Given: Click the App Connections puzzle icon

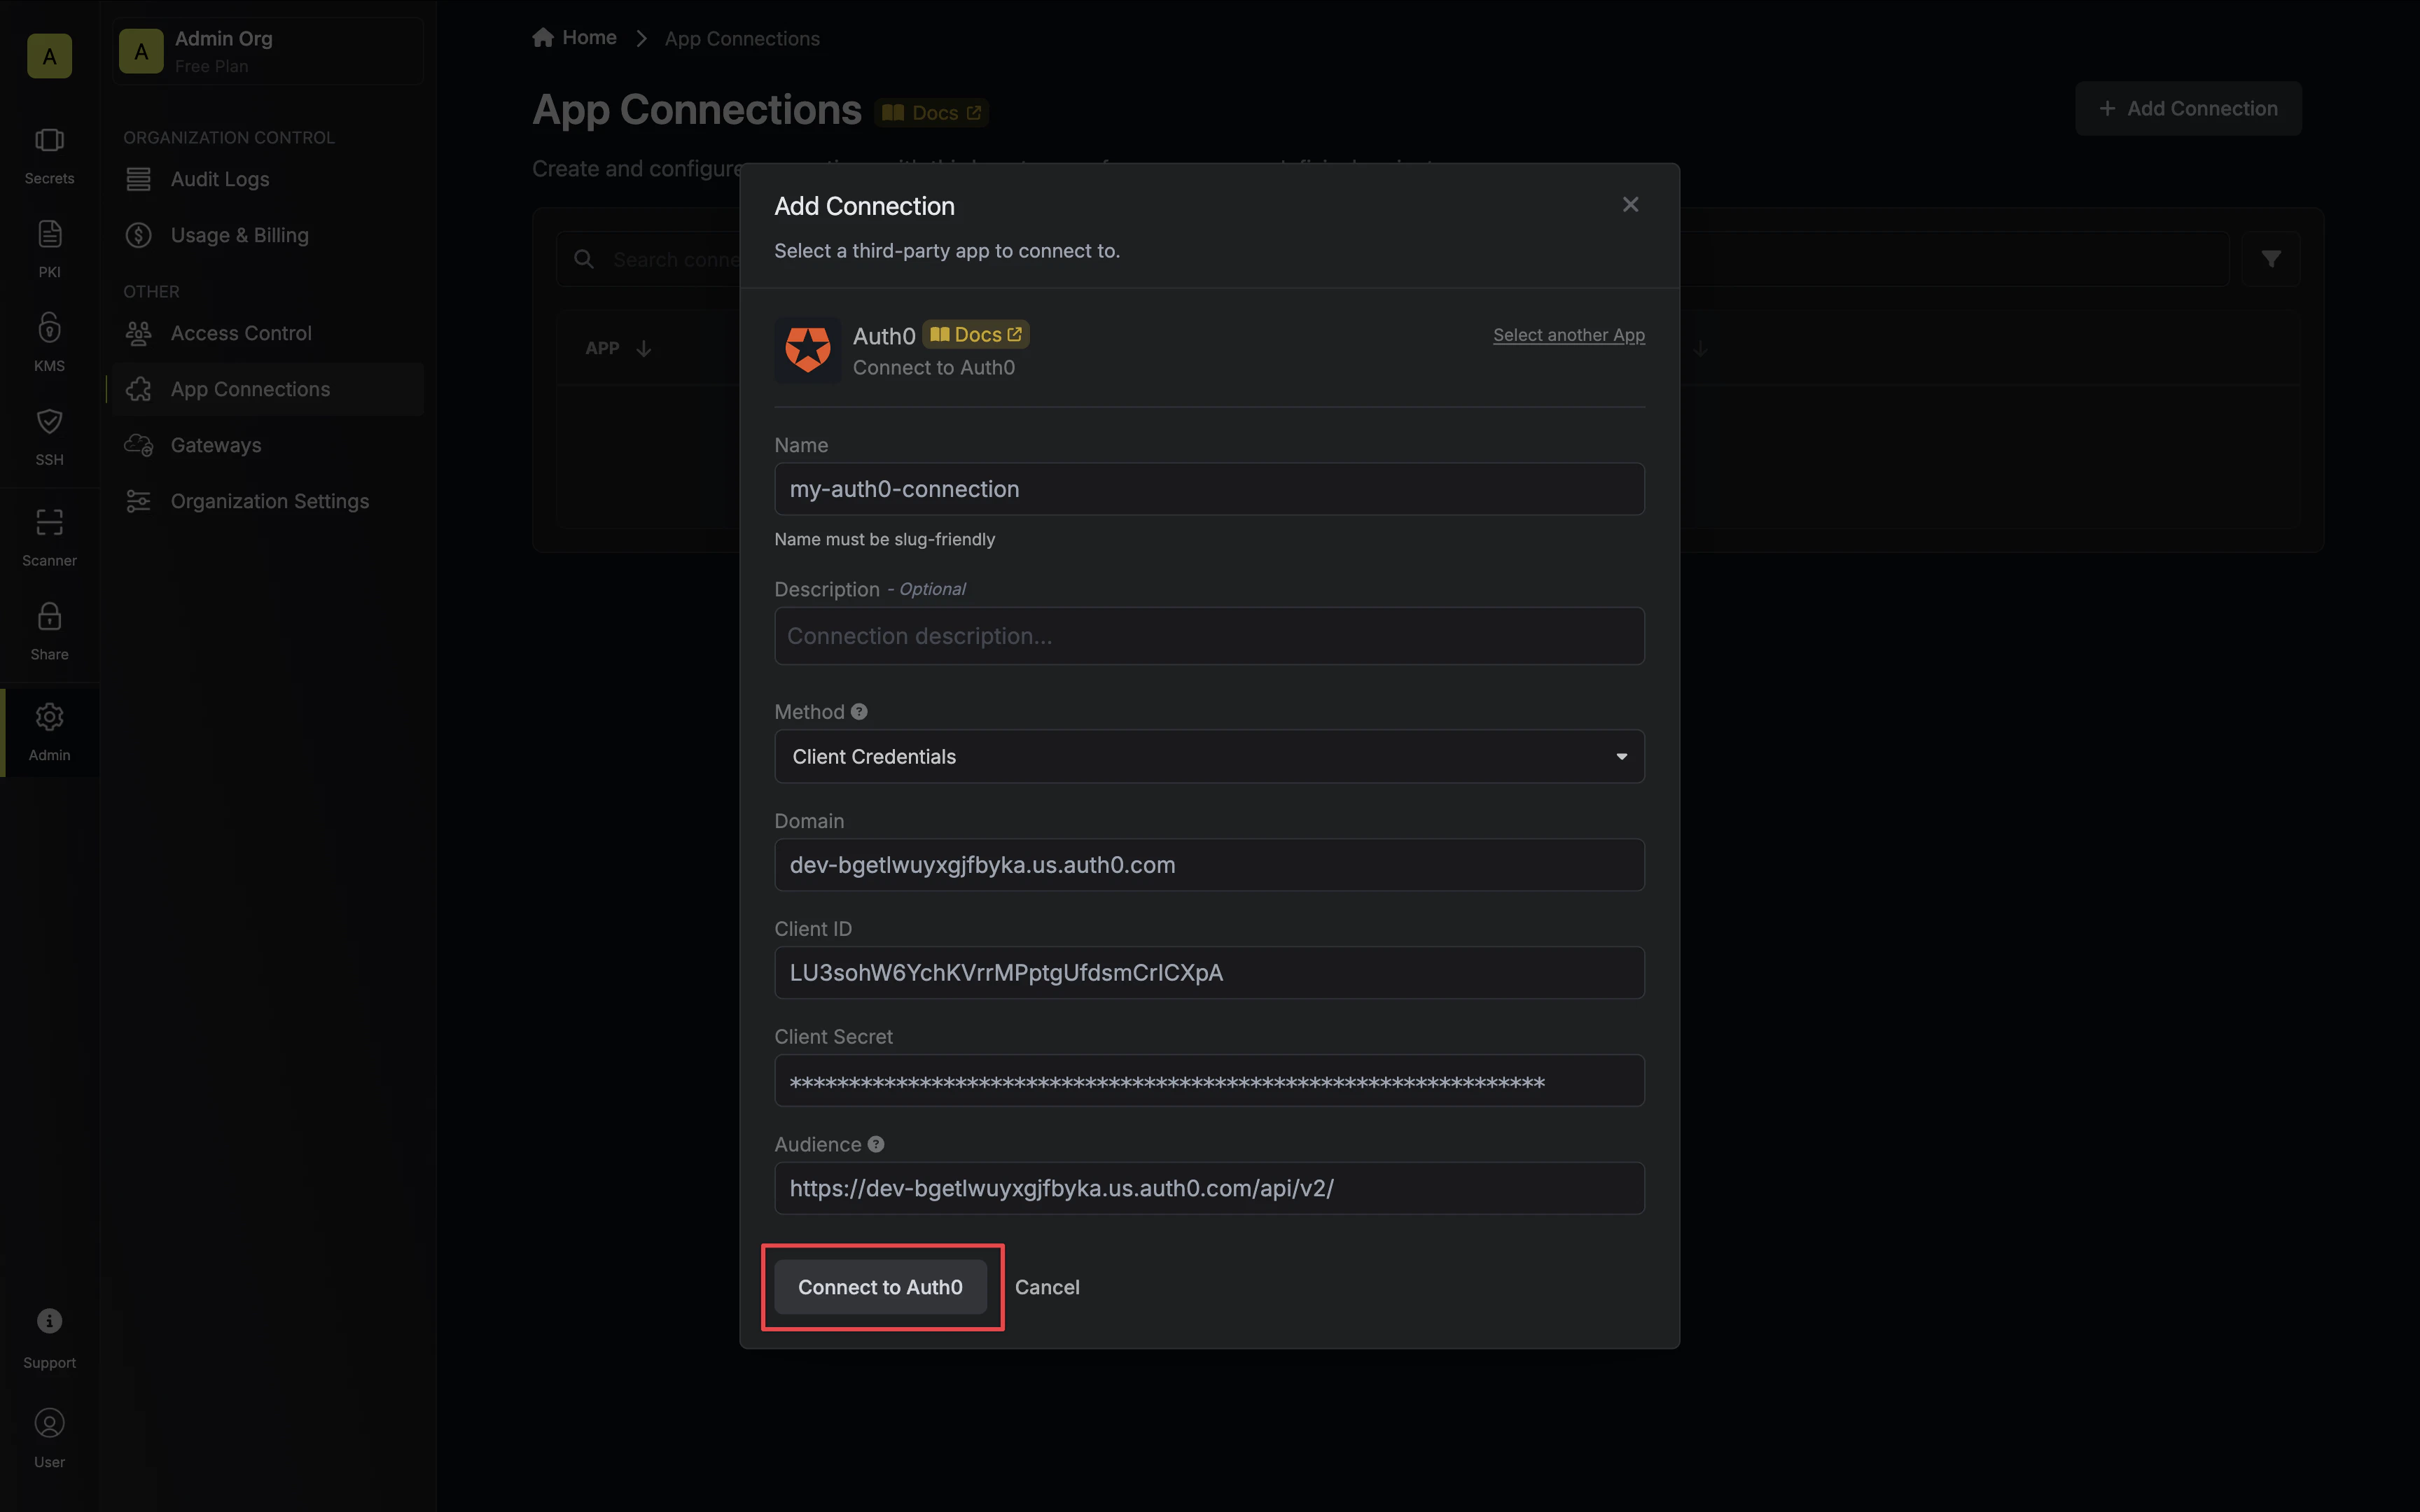Looking at the screenshot, I should 139,389.
